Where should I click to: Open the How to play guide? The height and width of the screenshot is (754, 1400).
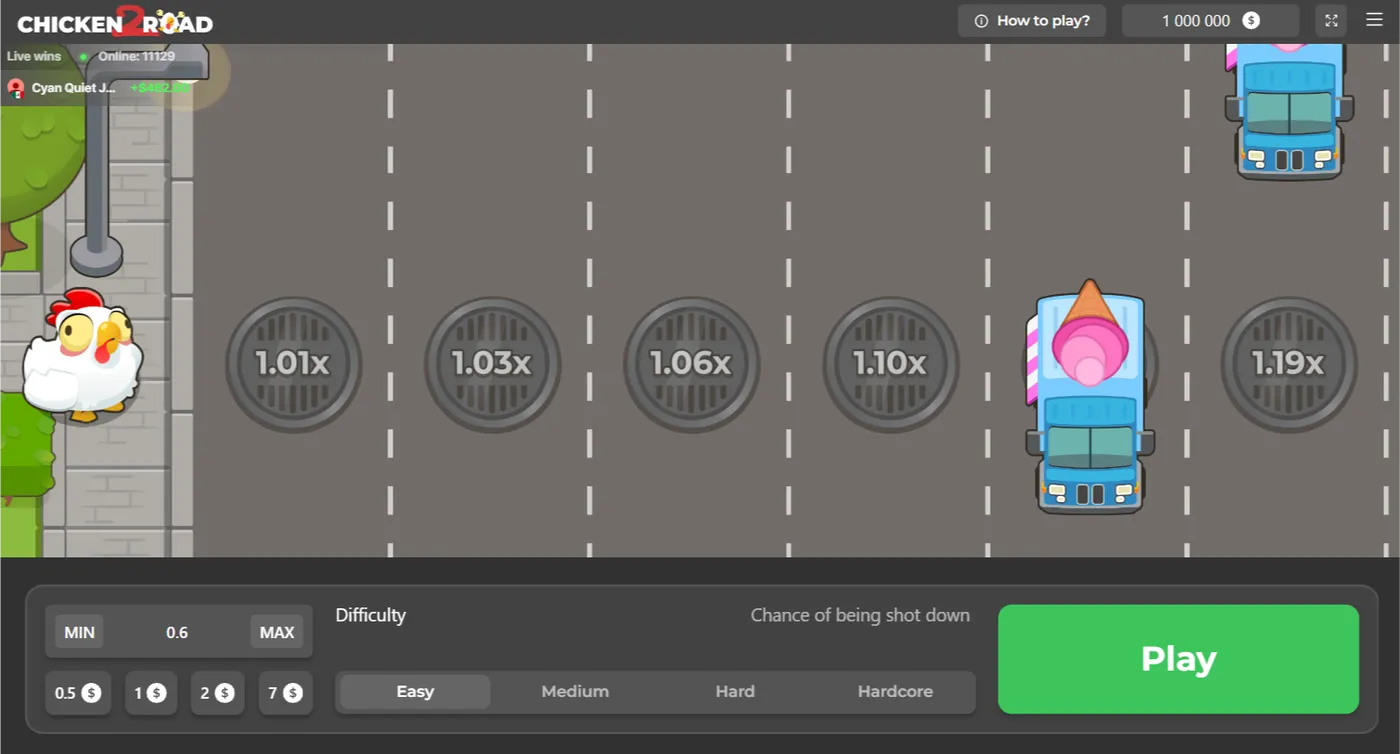click(1032, 20)
